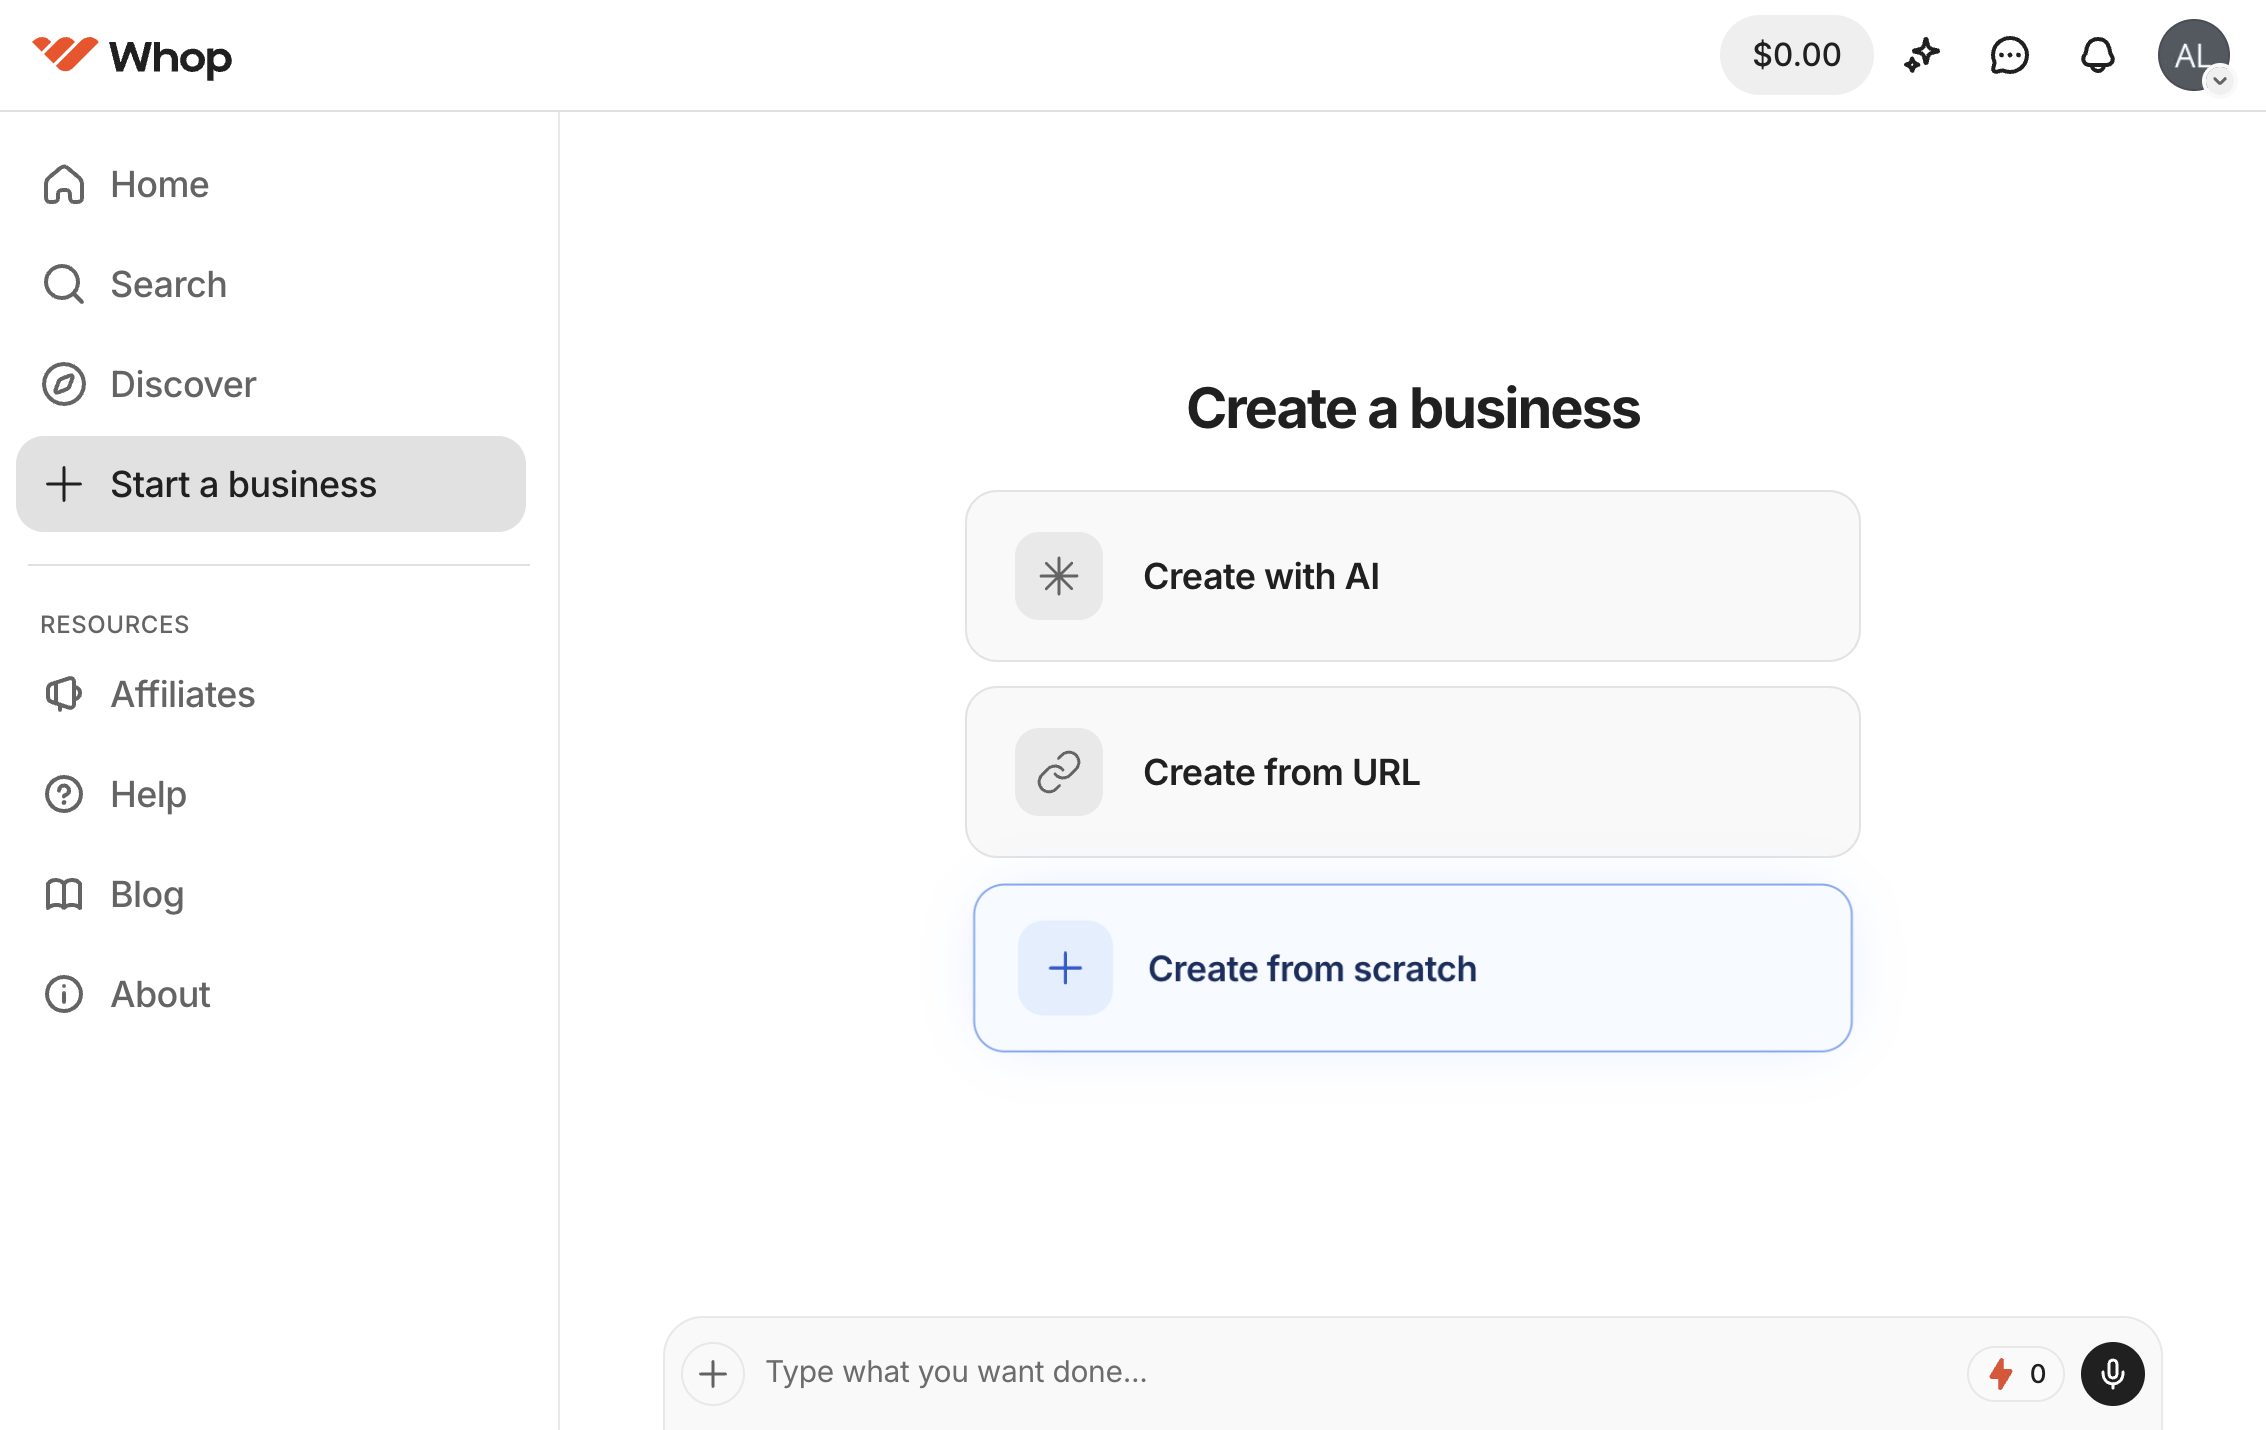Focus the 'Type what you want done...' field
The width and height of the screenshot is (2266, 1430).
[x=1355, y=1372]
